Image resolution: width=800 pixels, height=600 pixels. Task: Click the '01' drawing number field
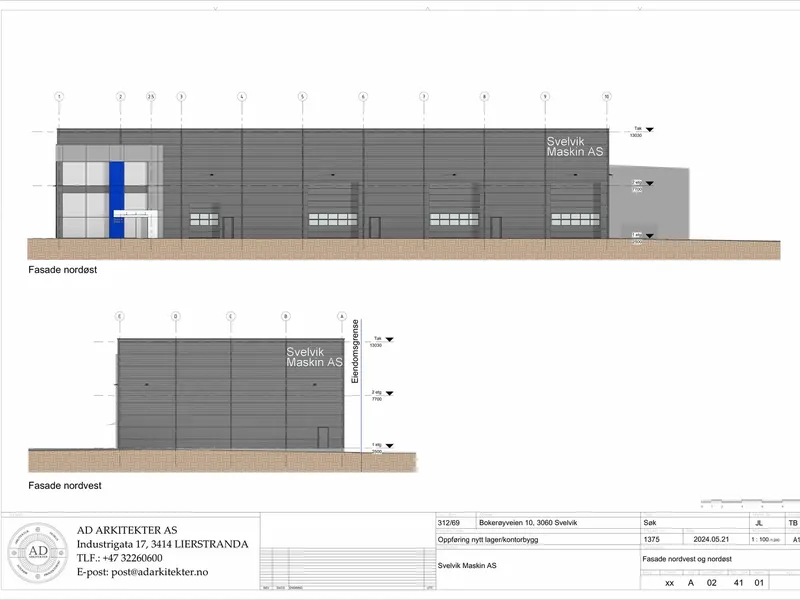click(x=759, y=583)
